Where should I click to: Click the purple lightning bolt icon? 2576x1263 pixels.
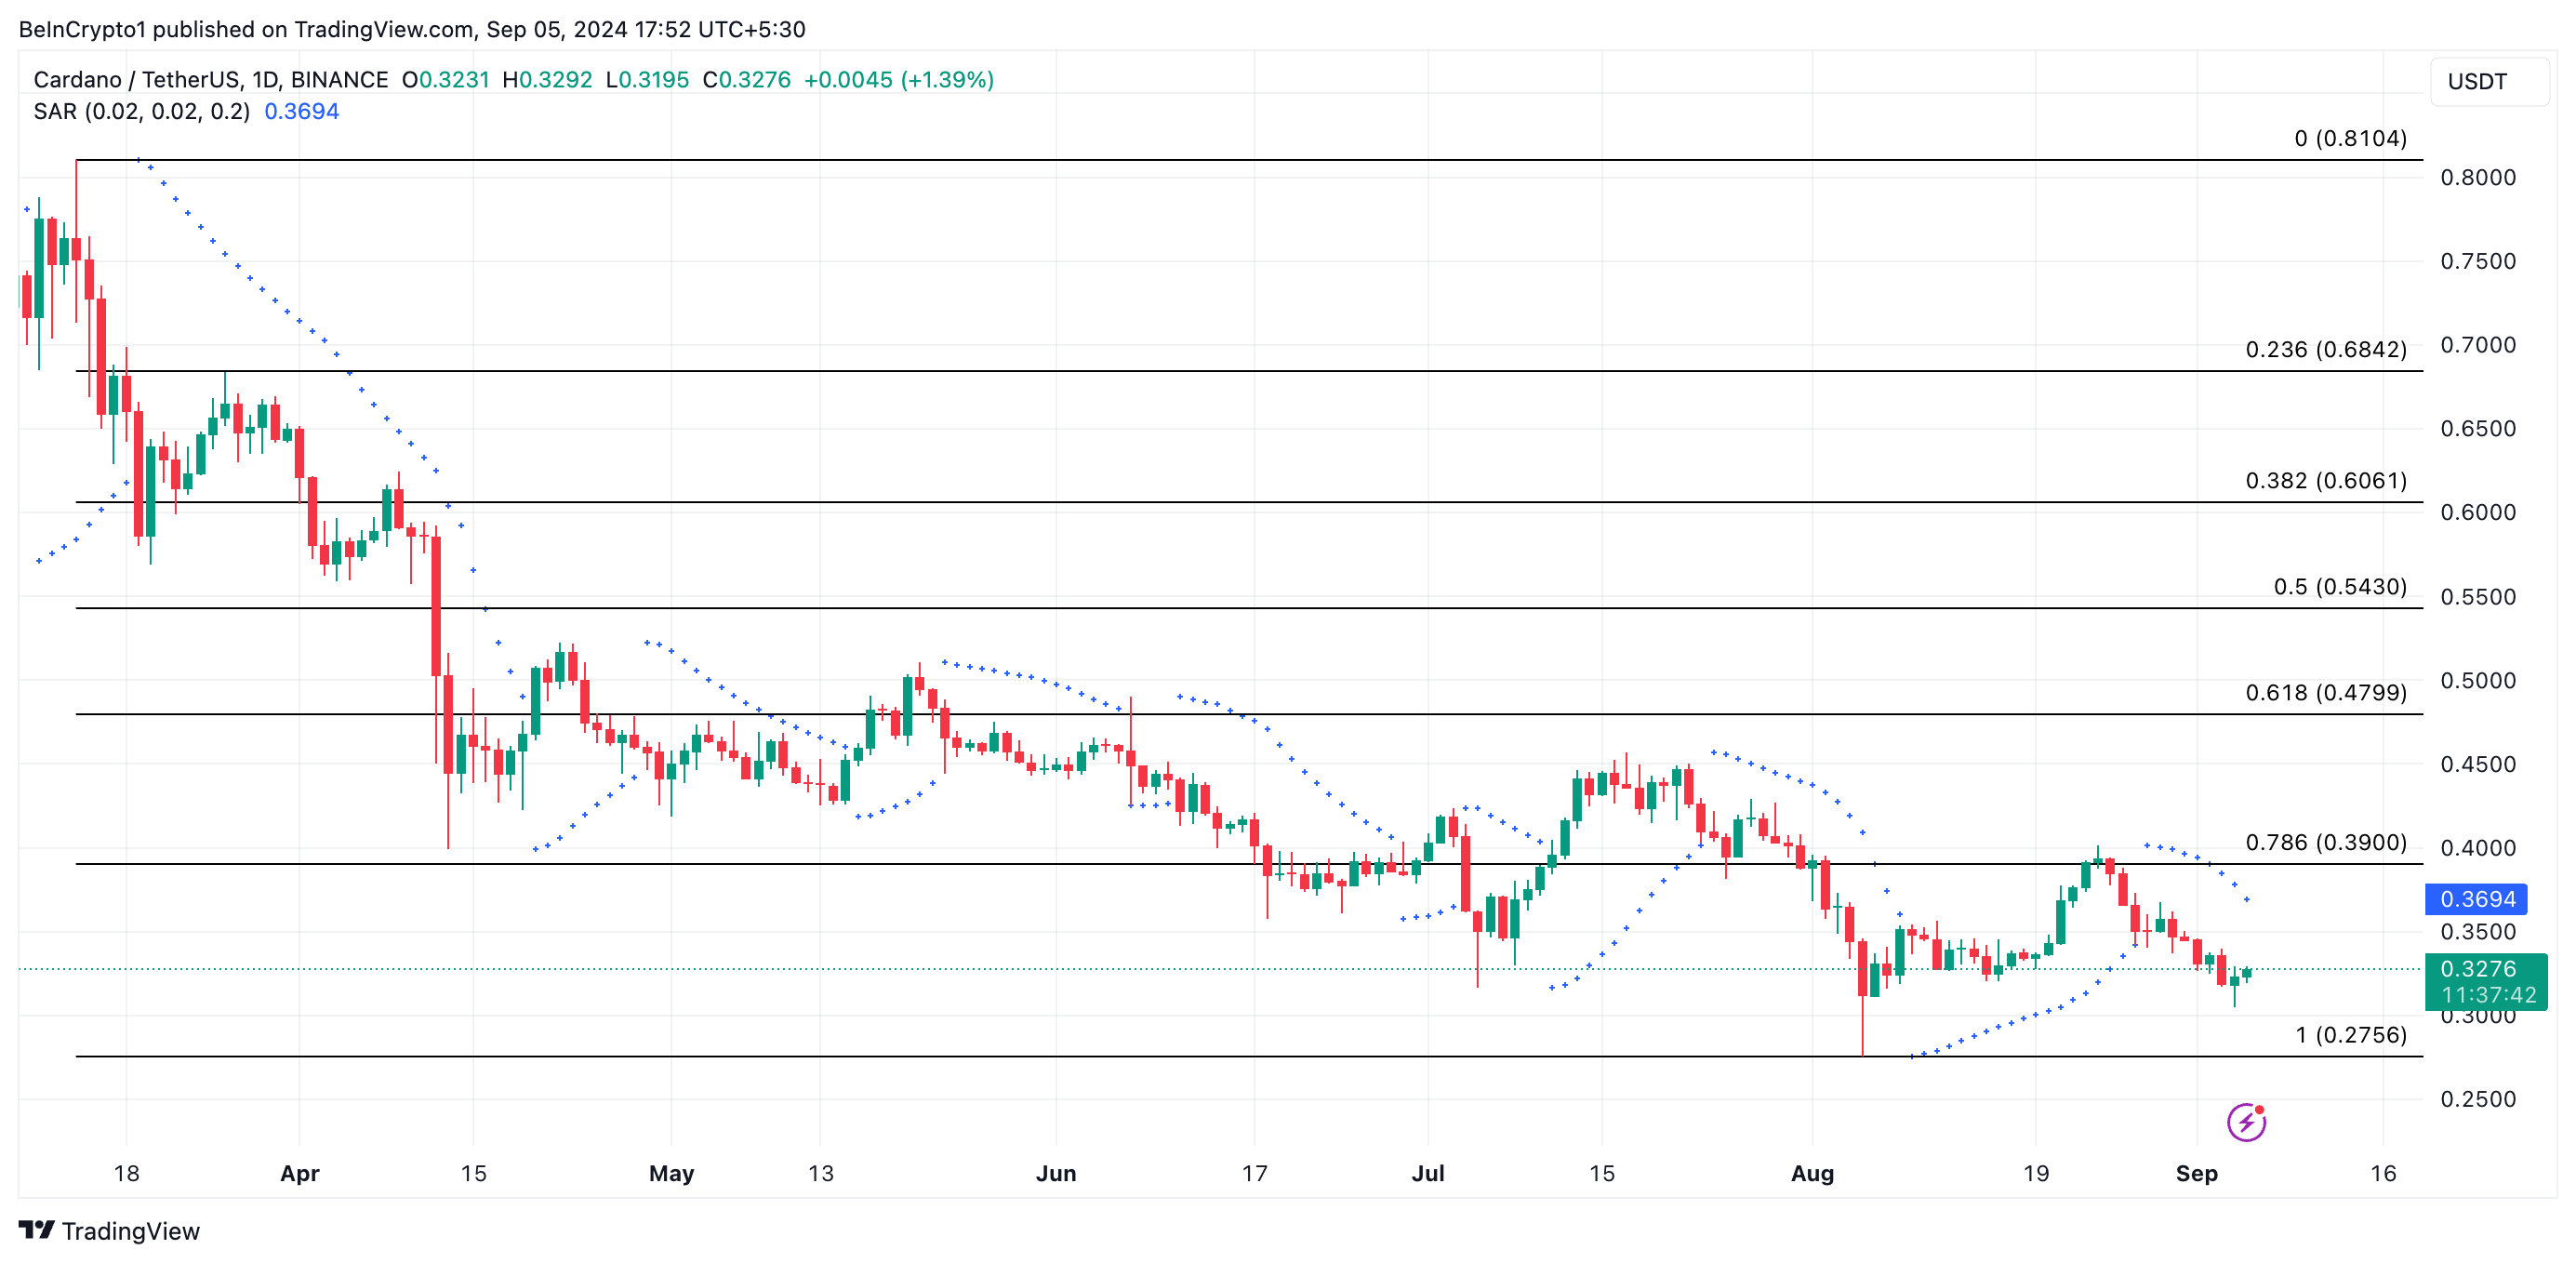2245,1122
